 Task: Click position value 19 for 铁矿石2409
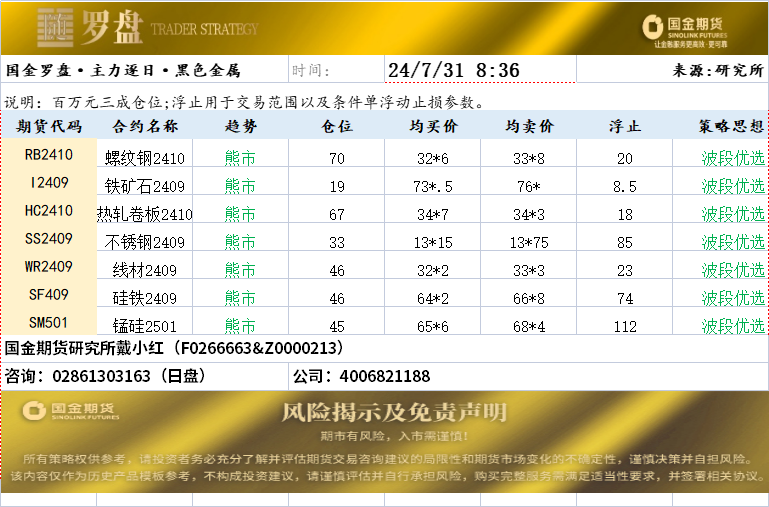(x=337, y=187)
